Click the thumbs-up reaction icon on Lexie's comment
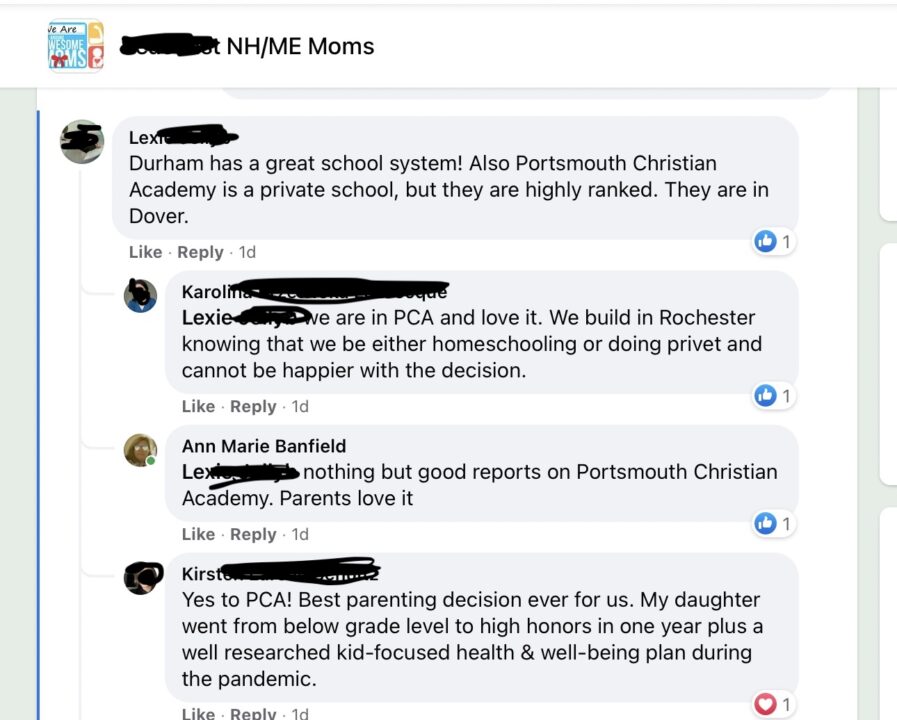Image resolution: width=897 pixels, height=720 pixels. coord(766,241)
